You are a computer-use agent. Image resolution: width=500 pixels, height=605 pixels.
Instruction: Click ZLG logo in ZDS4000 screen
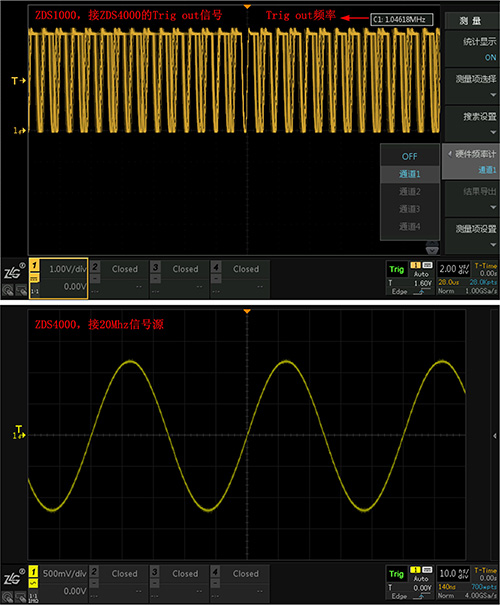pos(14,577)
